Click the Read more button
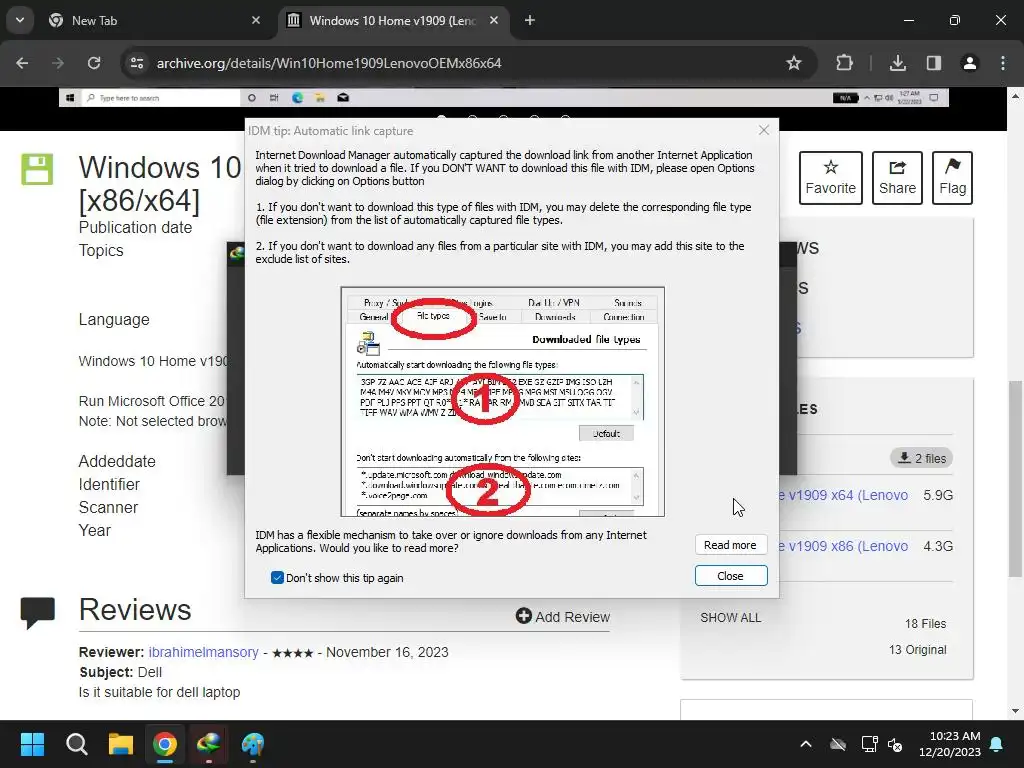This screenshot has height=768, width=1024. point(730,545)
